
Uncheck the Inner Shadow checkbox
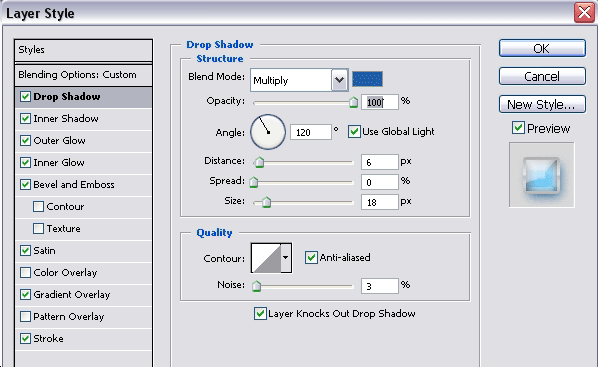(x=25, y=119)
